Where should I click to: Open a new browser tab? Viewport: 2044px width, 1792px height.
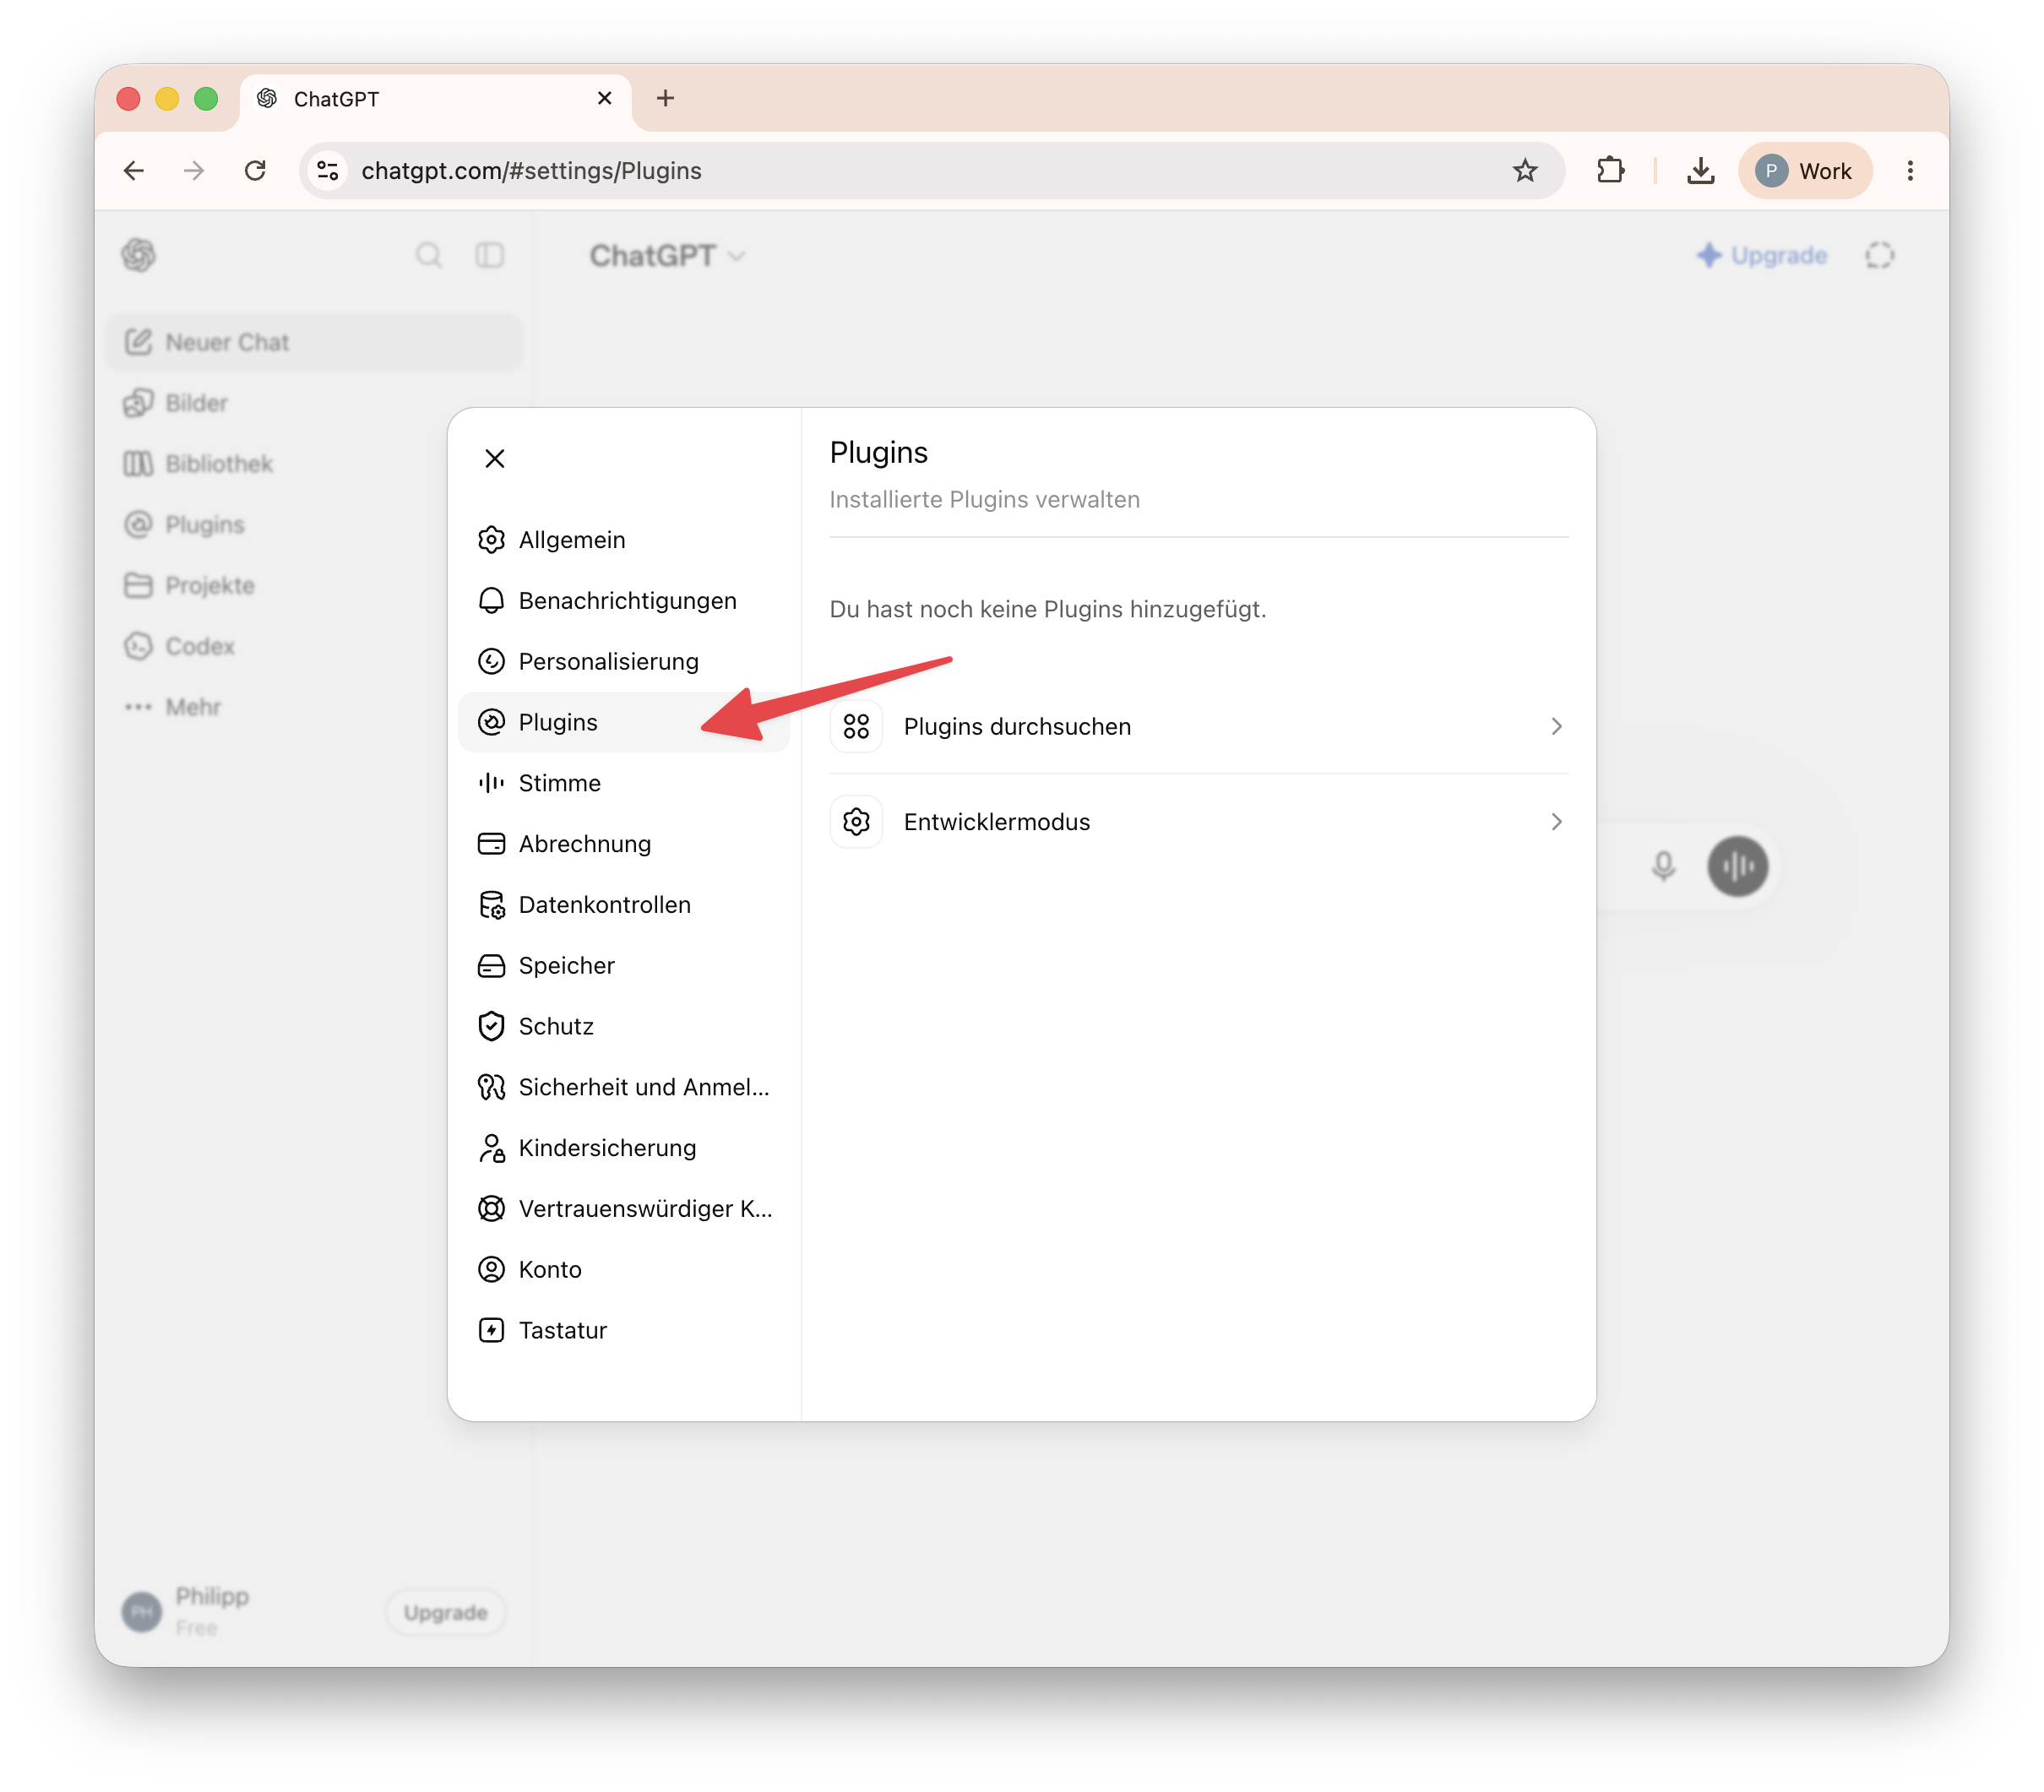pyautogui.click(x=665, y=98)
